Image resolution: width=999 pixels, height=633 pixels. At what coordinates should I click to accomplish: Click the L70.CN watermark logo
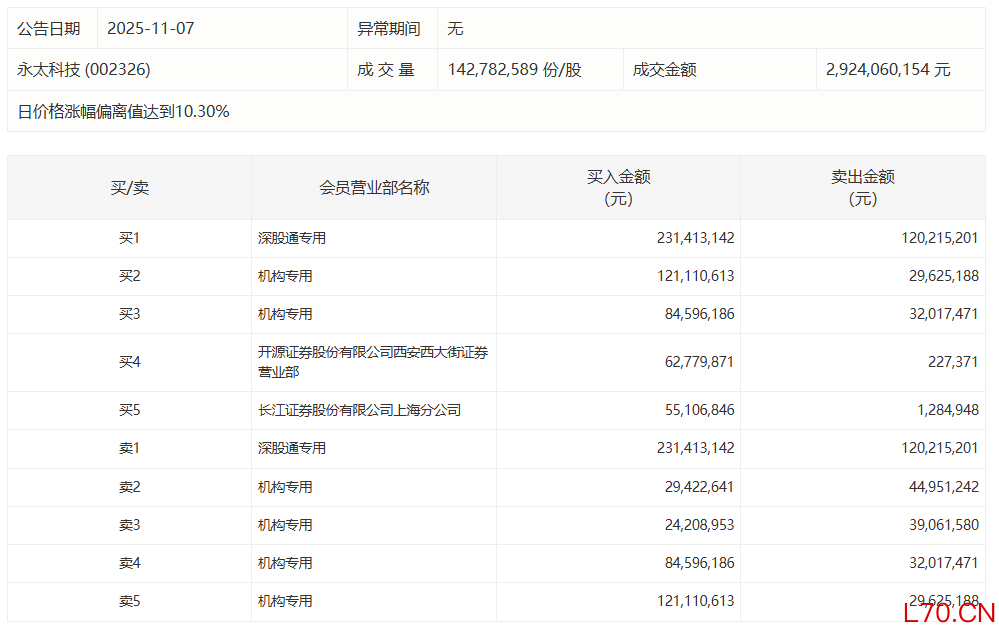click(948, 613)
